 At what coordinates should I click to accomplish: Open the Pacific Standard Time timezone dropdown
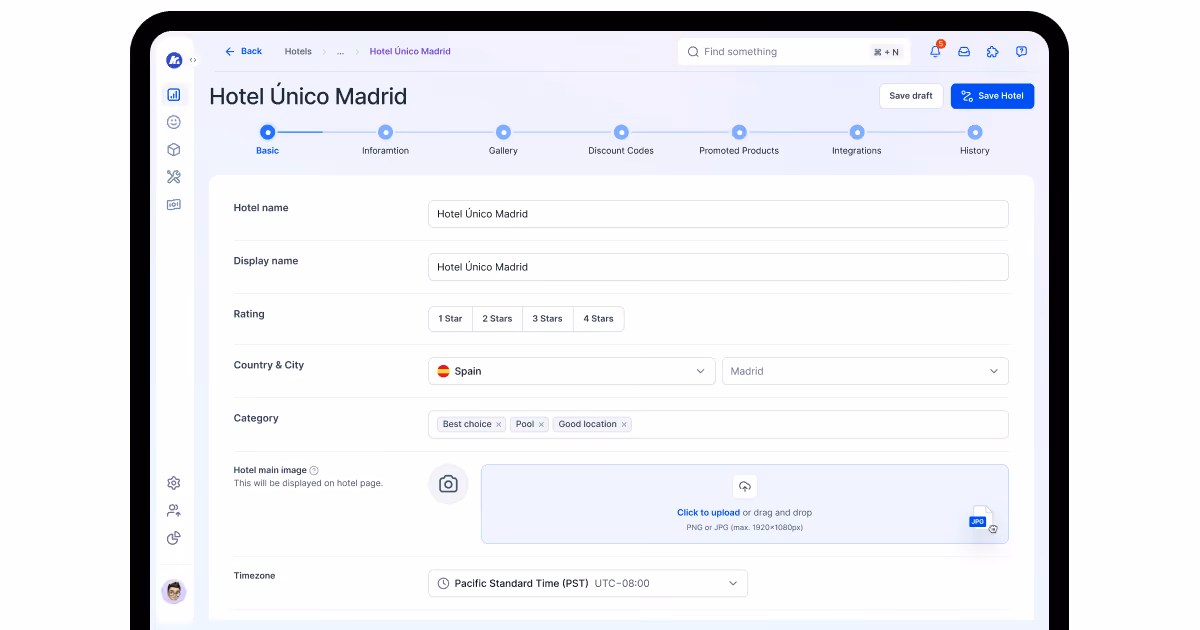point(588,583)
